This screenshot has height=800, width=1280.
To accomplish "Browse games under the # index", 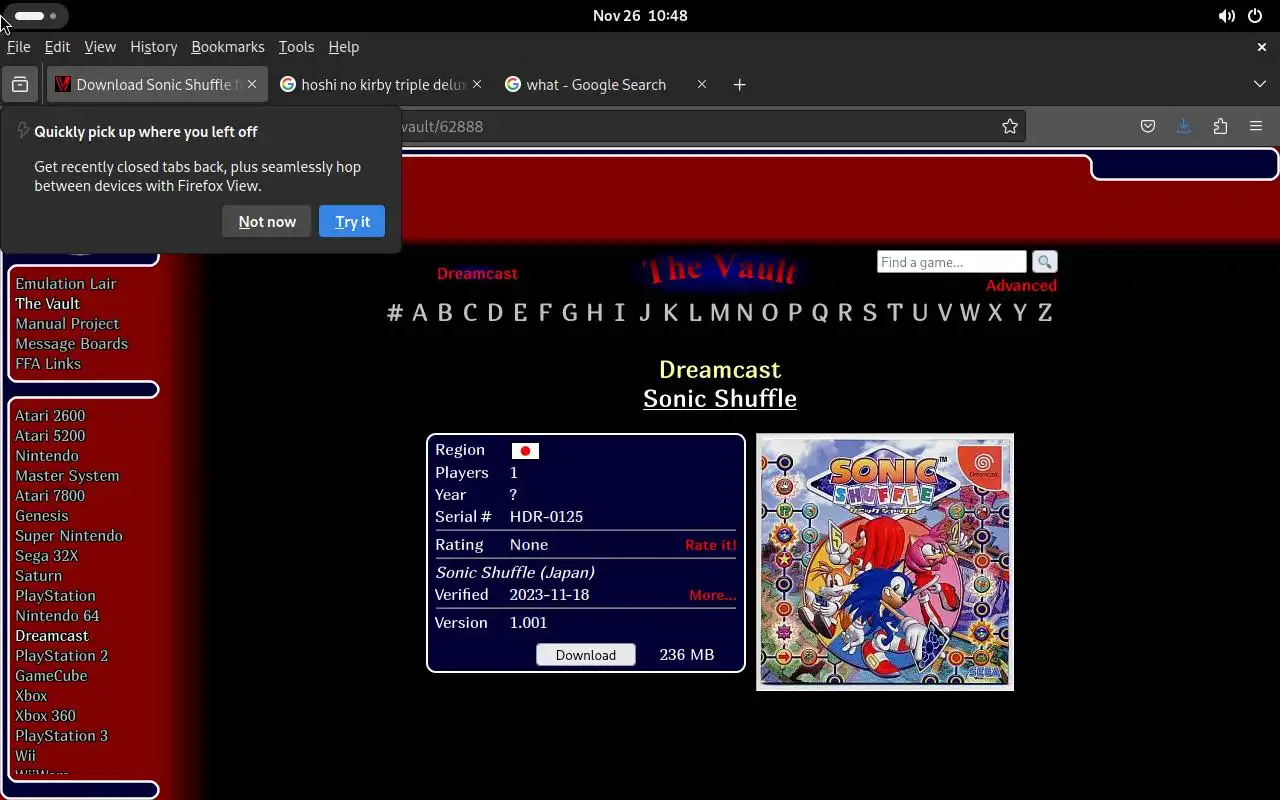I will pyautogui.click(x=395, y=313).
